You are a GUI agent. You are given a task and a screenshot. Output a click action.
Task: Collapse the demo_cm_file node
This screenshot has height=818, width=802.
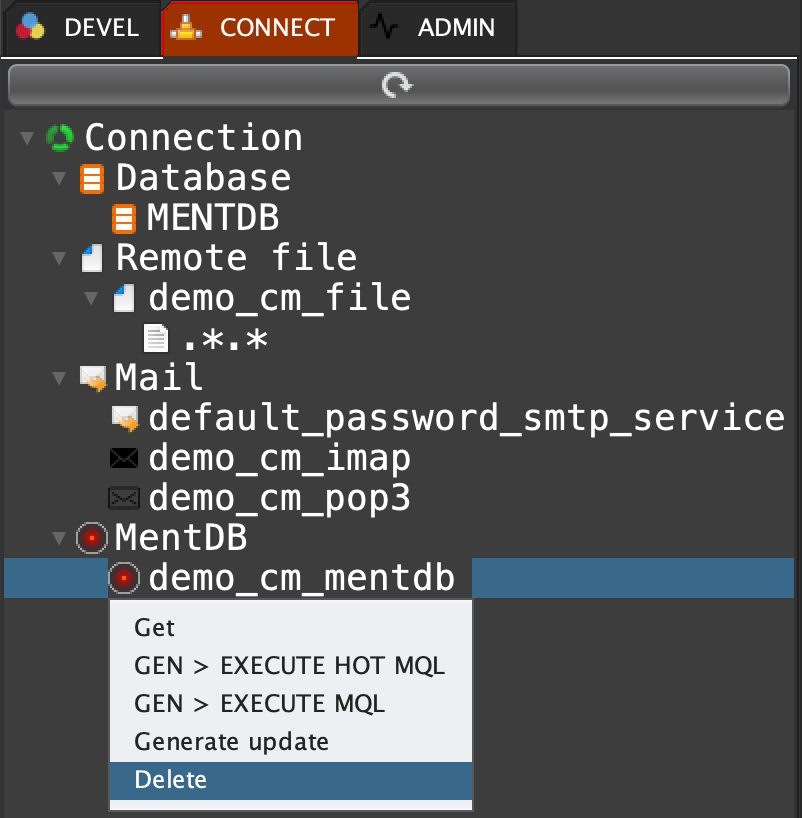click(x=91, y=298)
